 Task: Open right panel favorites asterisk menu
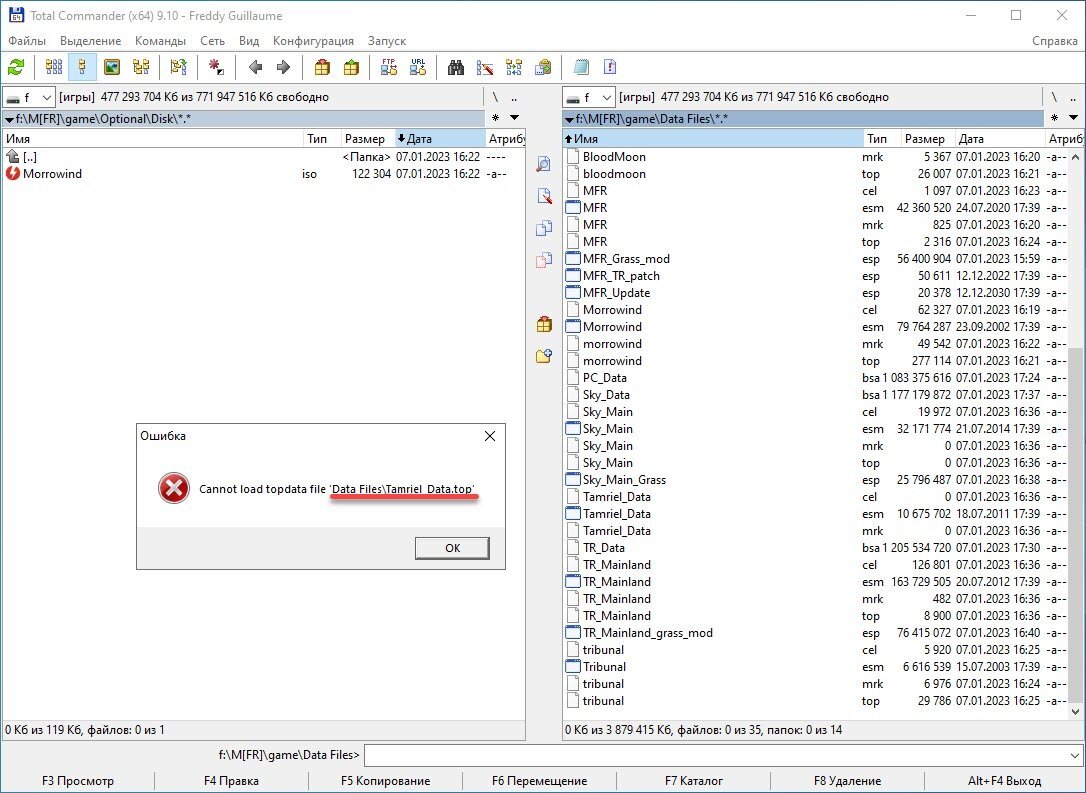1054,118
